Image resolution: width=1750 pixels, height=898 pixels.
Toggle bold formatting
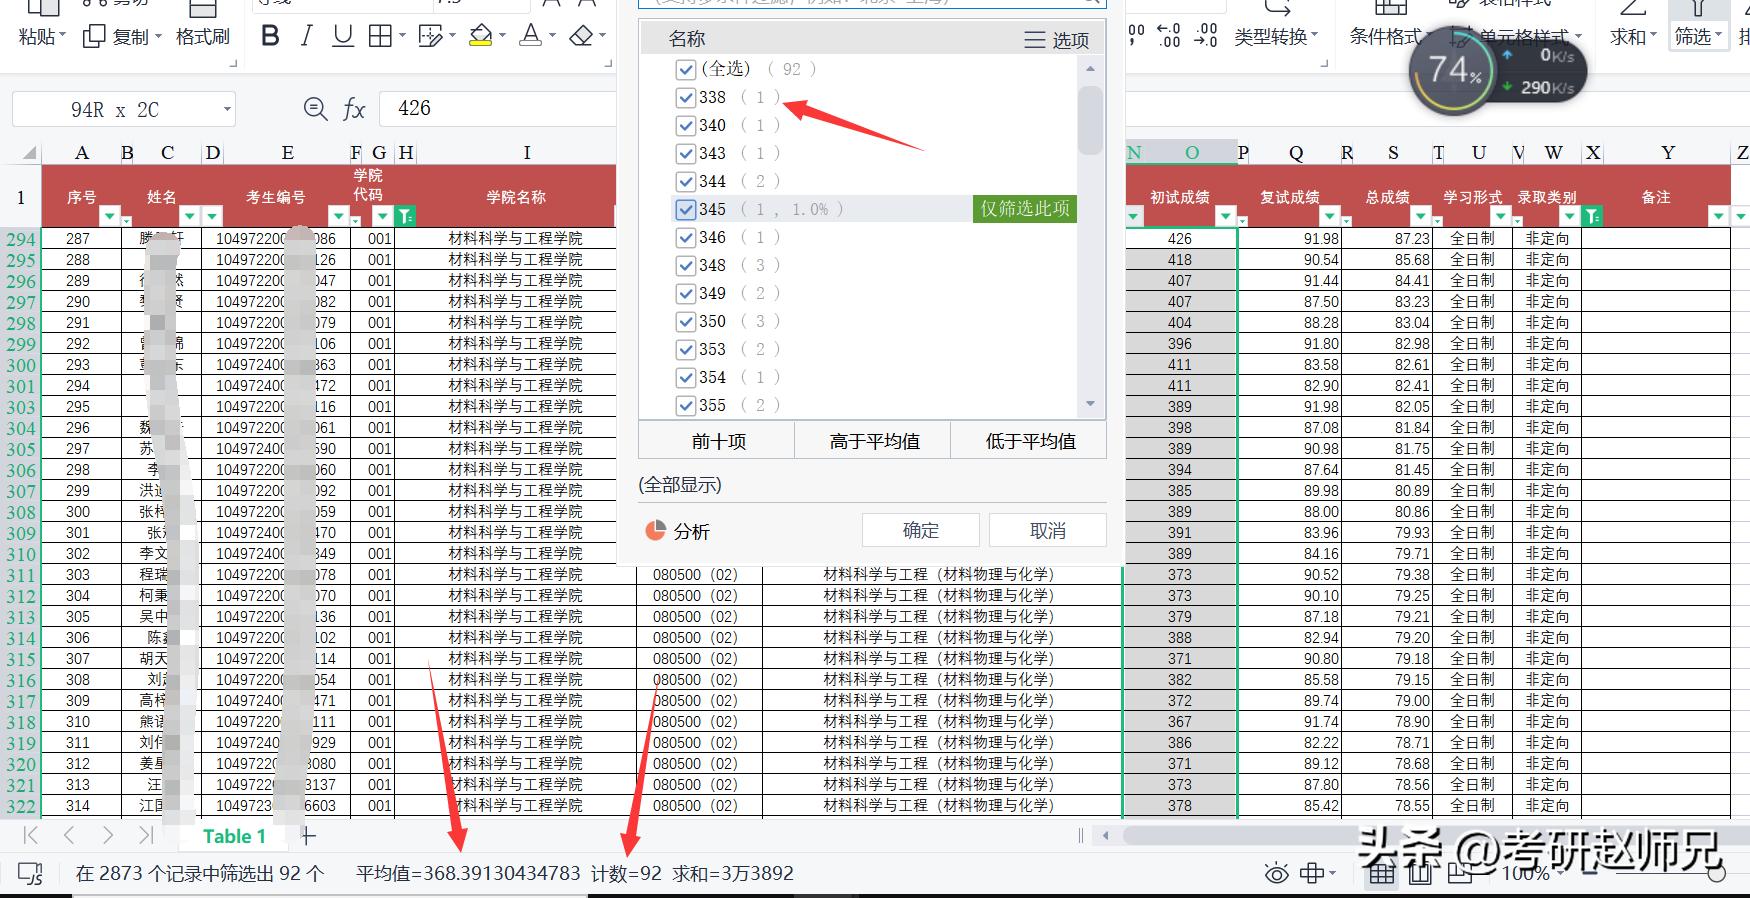point(270,36)
